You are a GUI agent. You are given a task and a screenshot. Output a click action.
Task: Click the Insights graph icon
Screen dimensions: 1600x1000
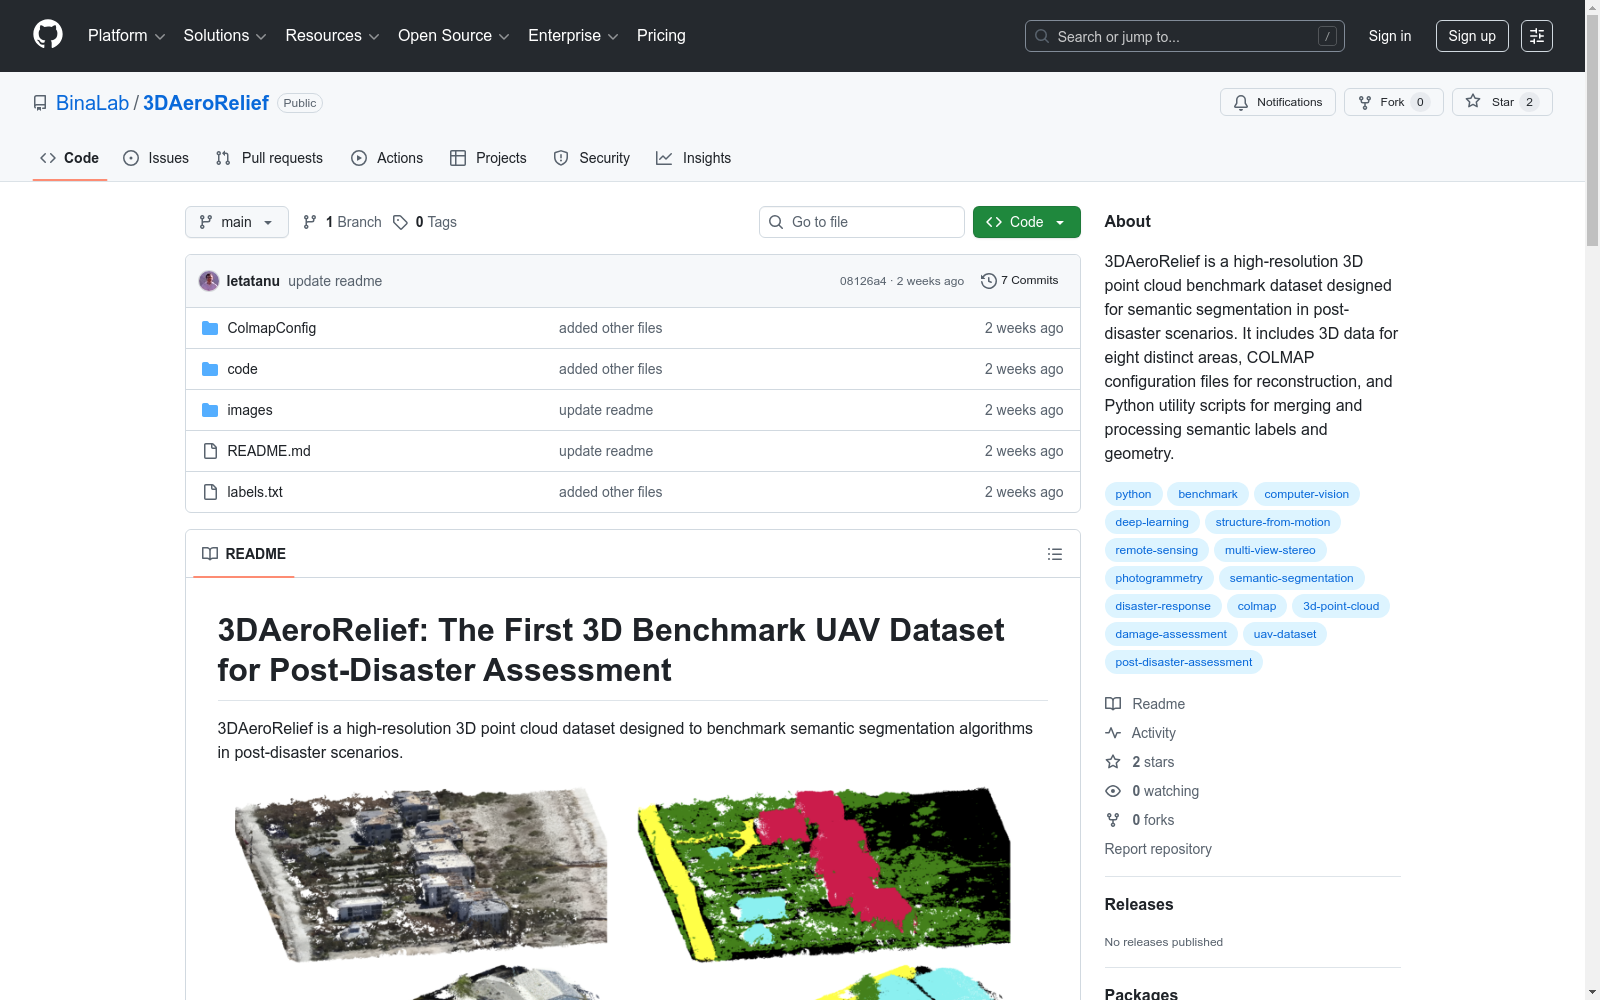coord(664,158)
